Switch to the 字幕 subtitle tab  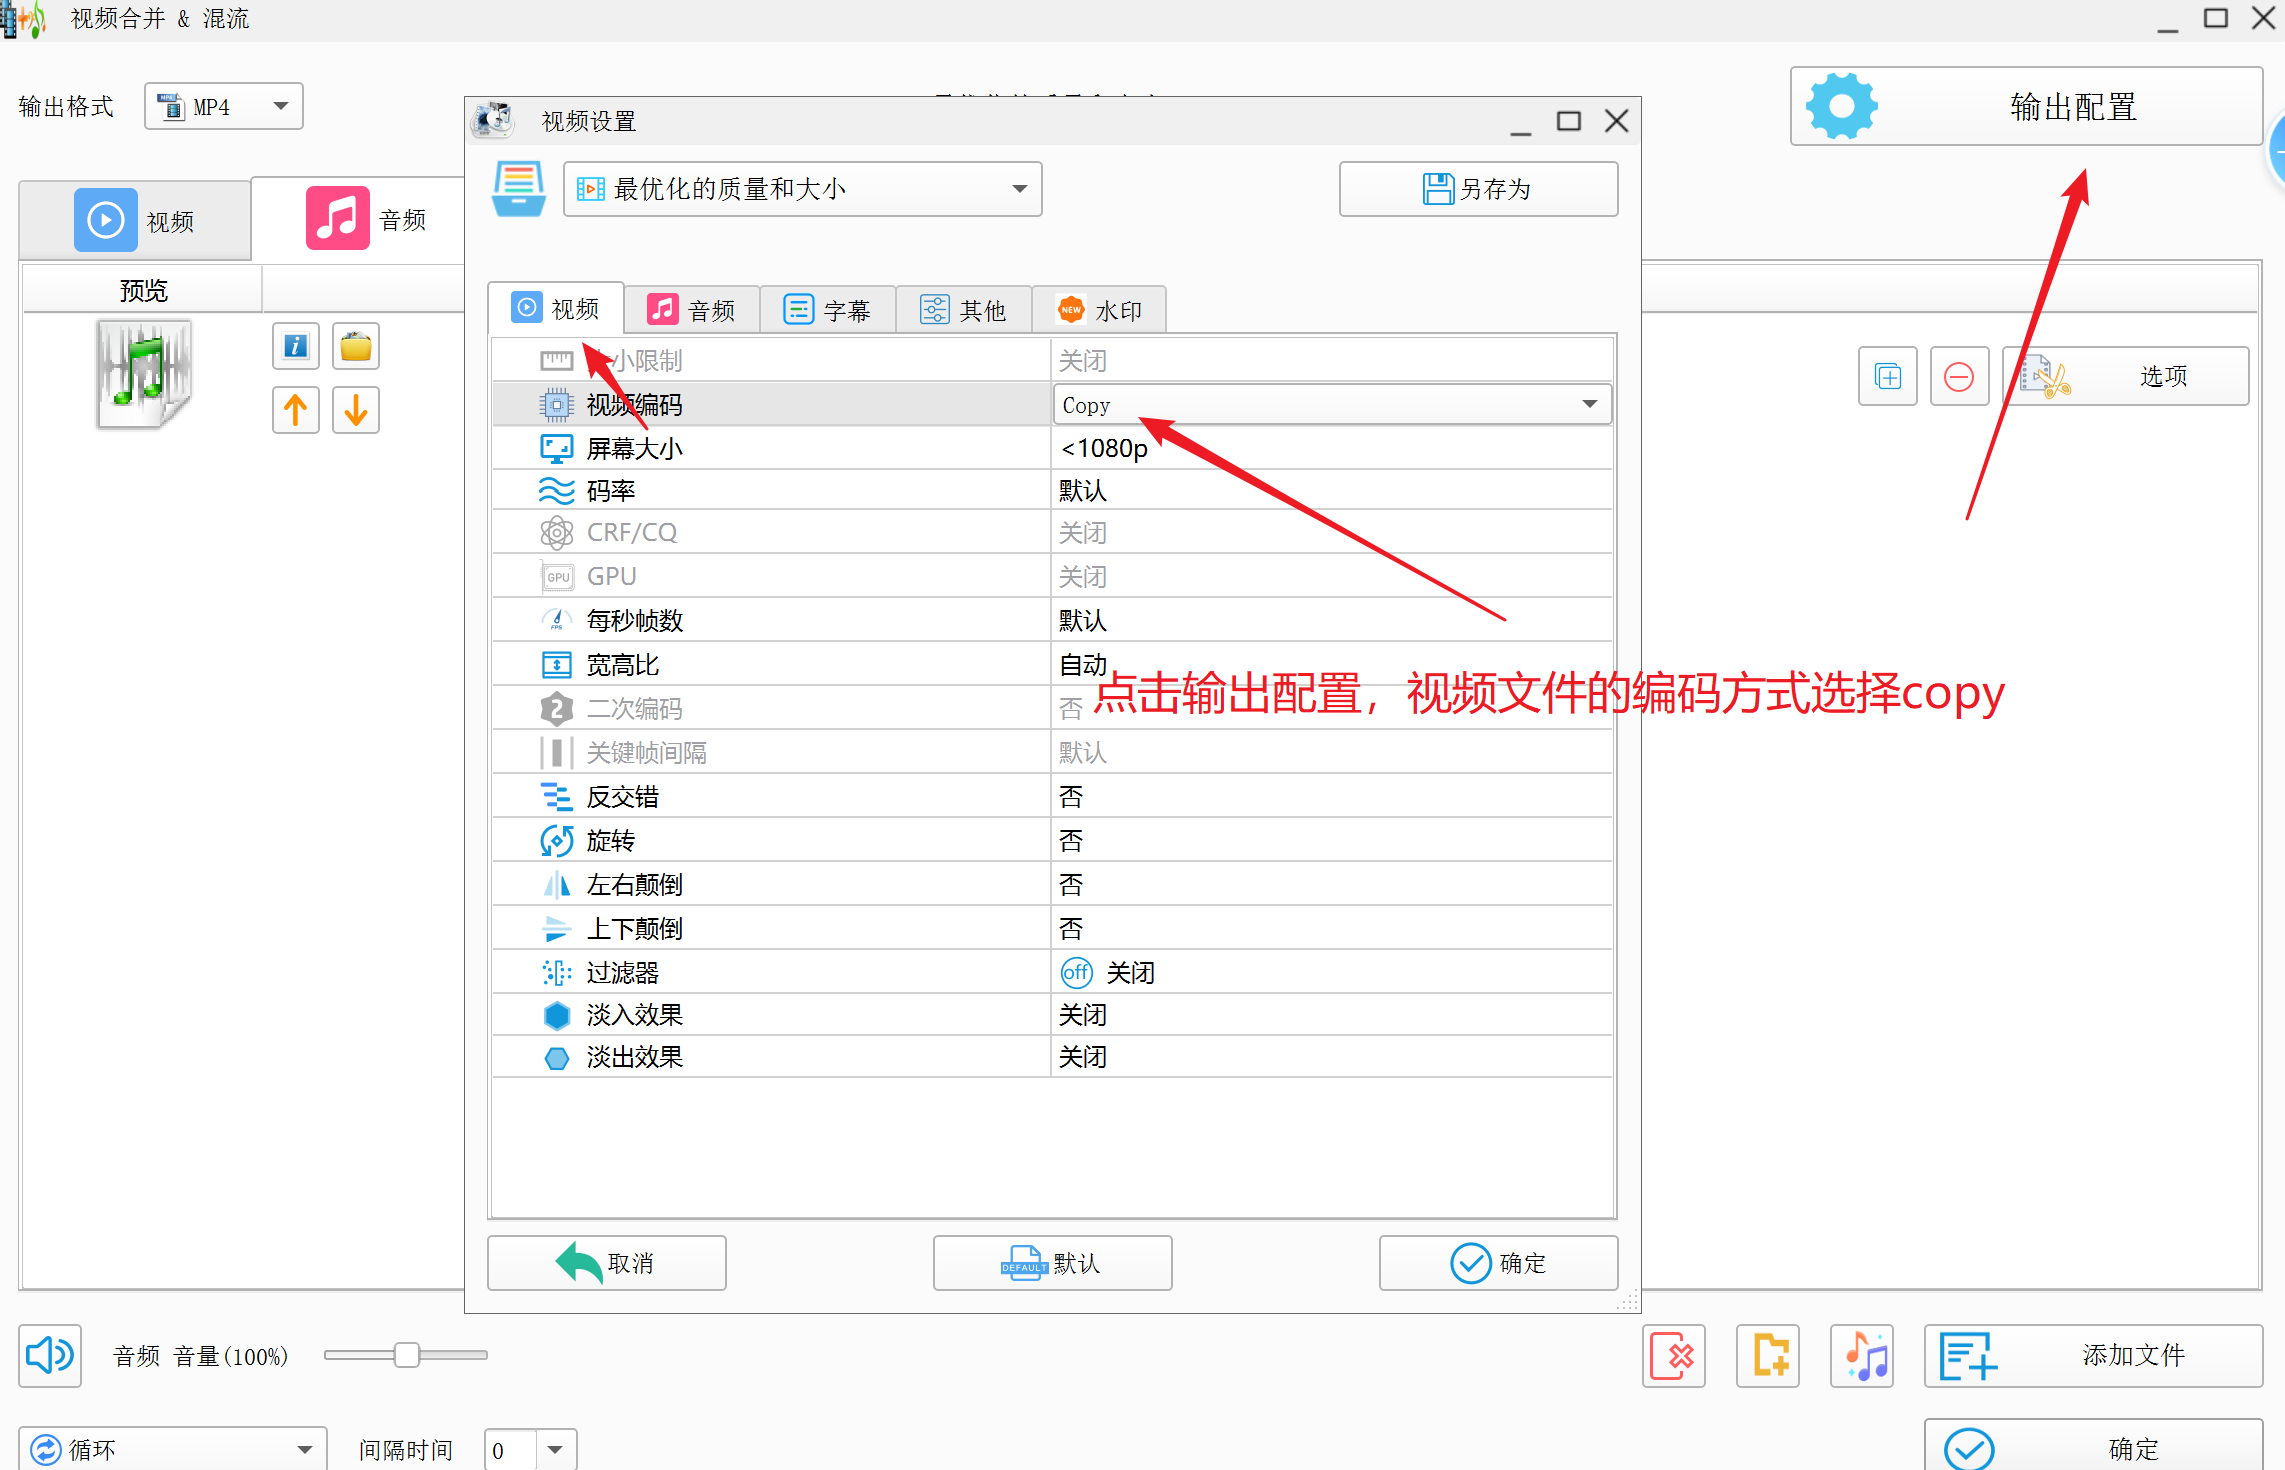pyautogui.click(x=827, y=310)
